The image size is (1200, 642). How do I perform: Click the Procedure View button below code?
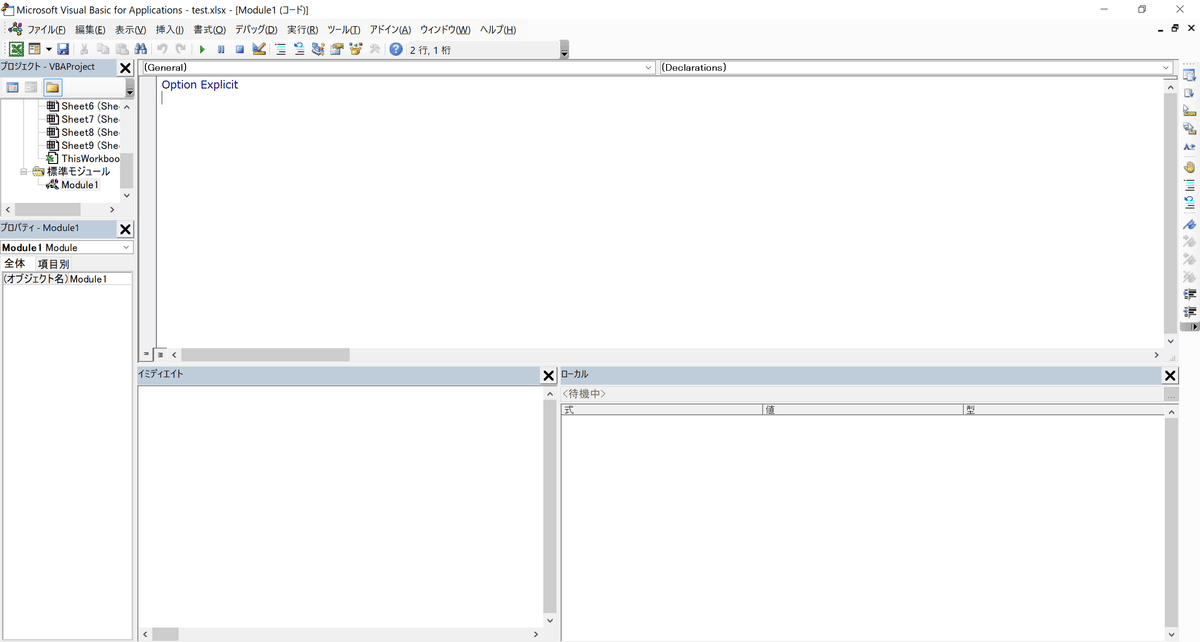coord(146,354)
